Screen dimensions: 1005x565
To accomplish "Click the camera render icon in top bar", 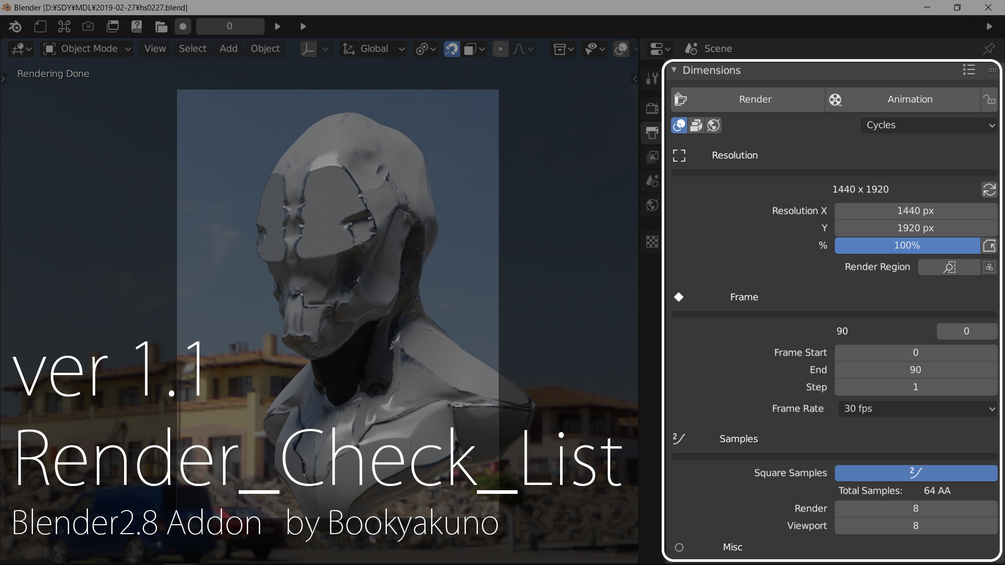I will (x=88, y=26).
